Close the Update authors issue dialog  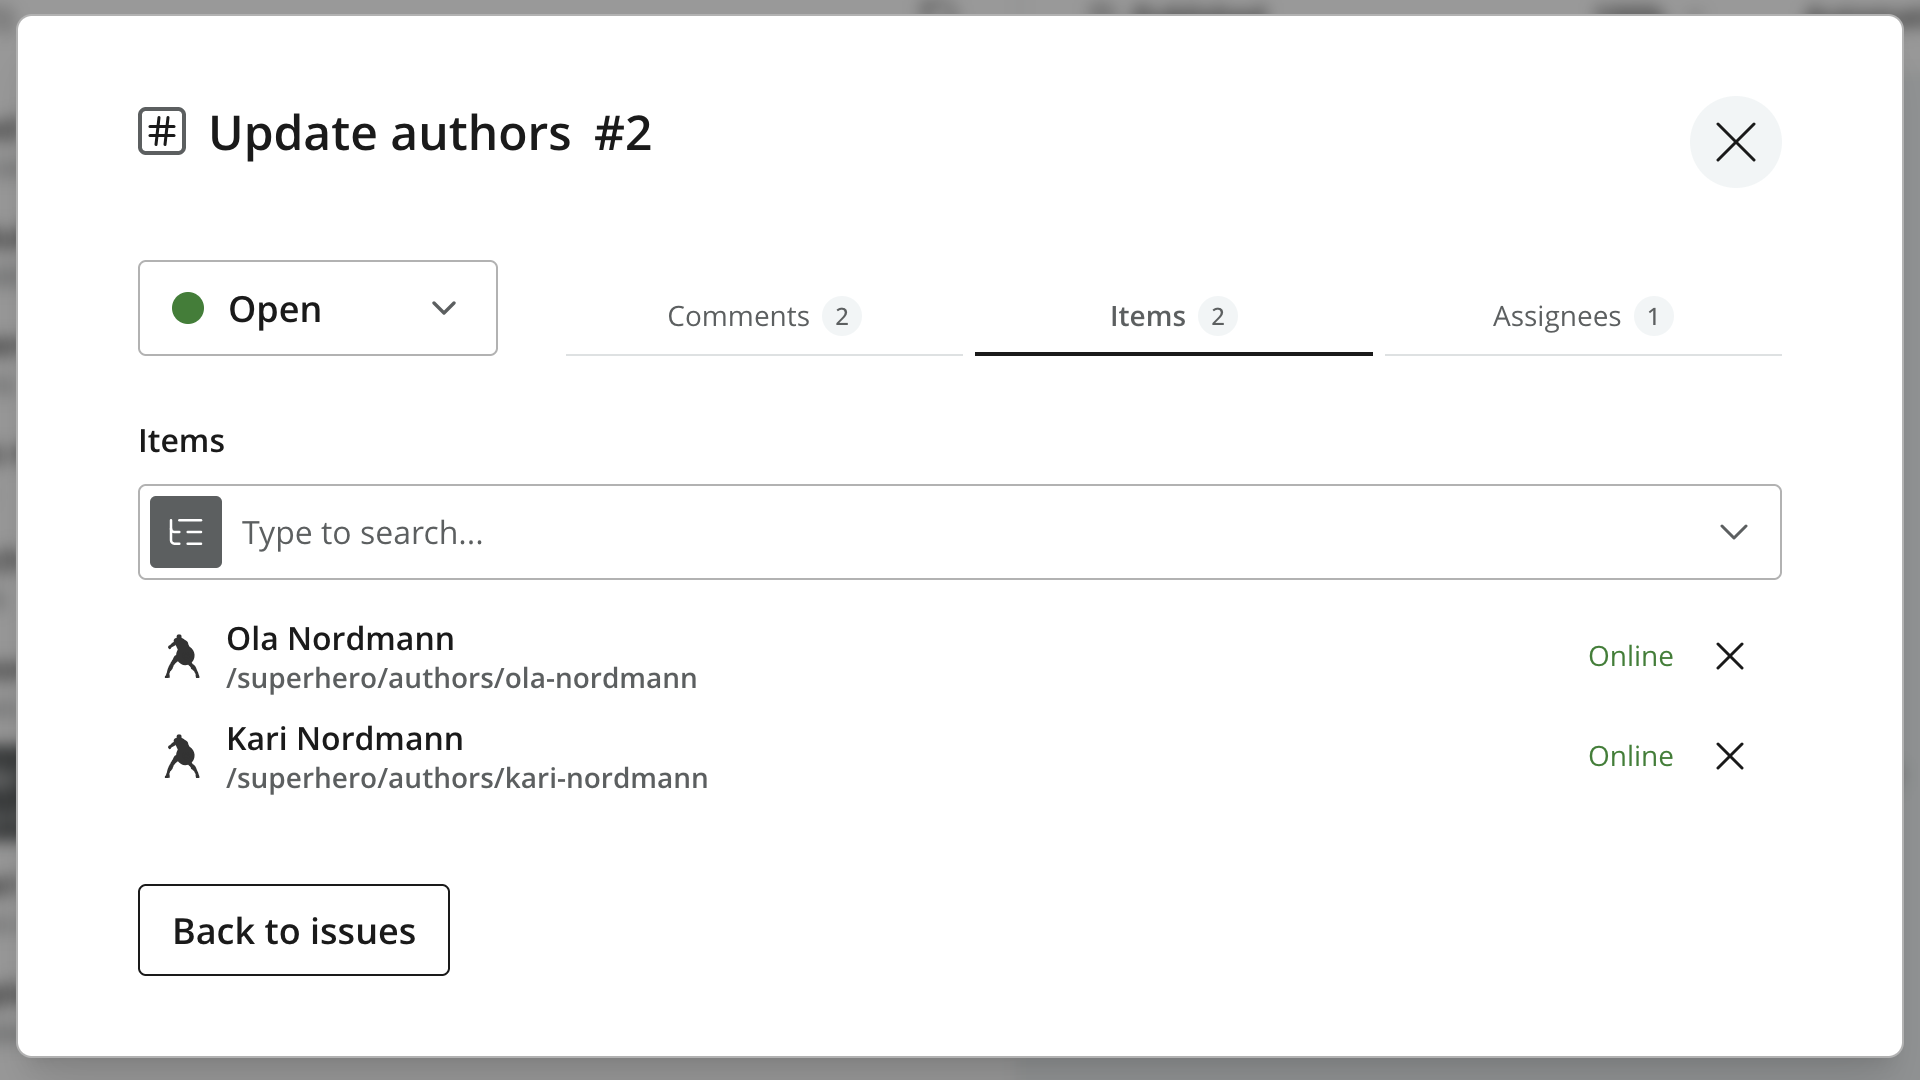click(x=1735, y=142)
